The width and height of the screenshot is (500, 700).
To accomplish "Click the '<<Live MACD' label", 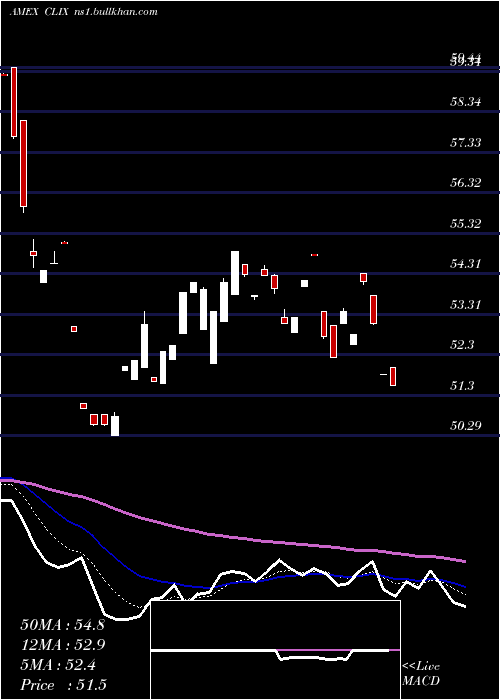I will pos(421,674).
